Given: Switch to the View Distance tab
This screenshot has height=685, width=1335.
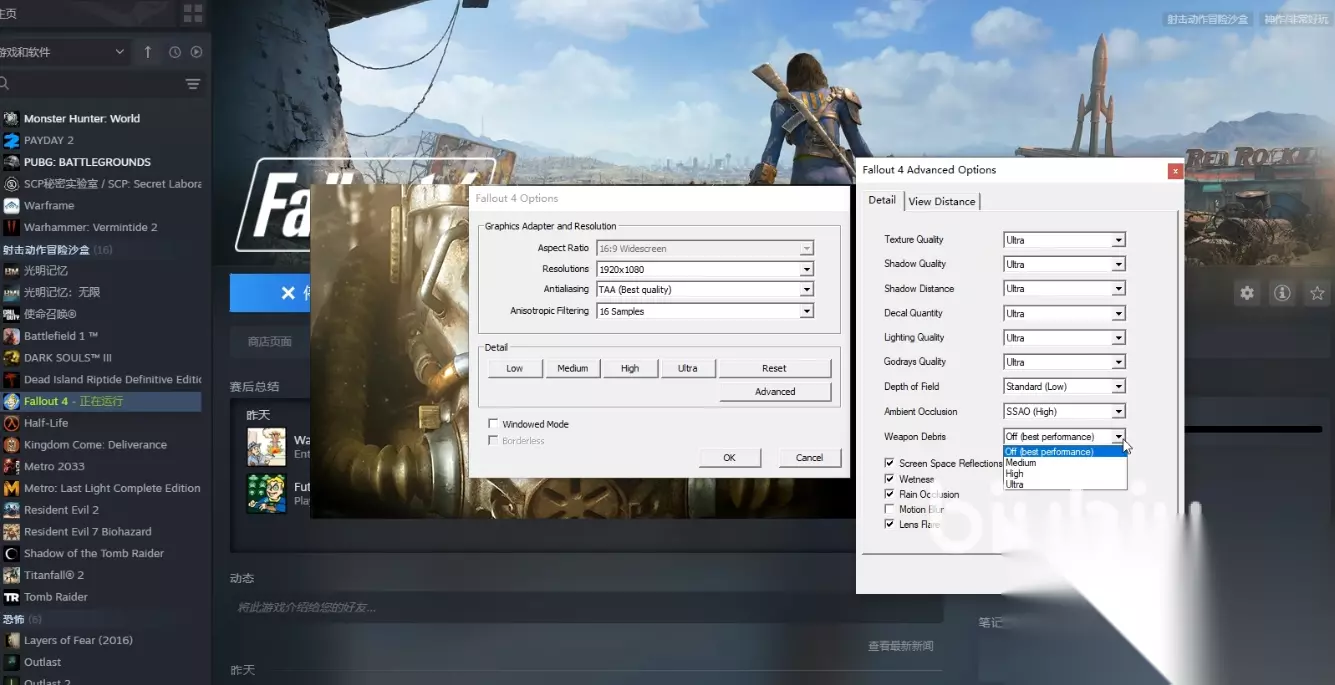Looking at the screenshot, I should pos(941,201).
